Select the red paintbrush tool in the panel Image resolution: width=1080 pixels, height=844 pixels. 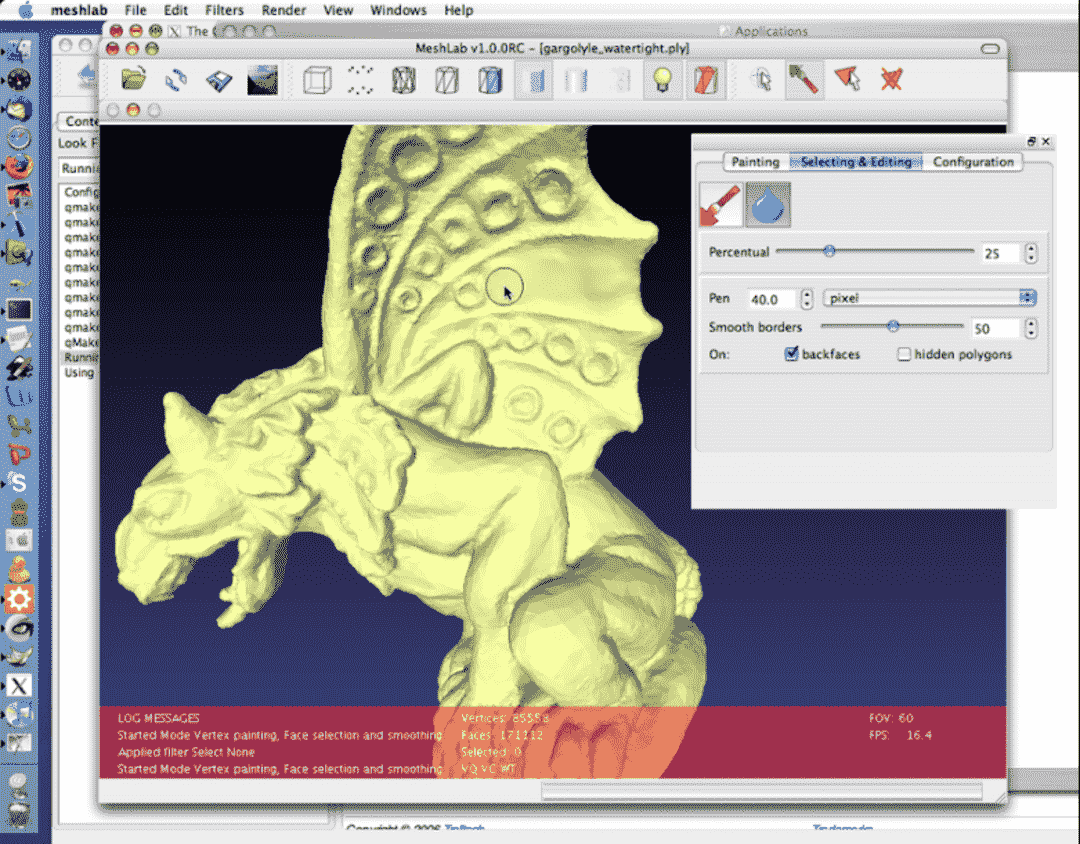click(722, 204)
